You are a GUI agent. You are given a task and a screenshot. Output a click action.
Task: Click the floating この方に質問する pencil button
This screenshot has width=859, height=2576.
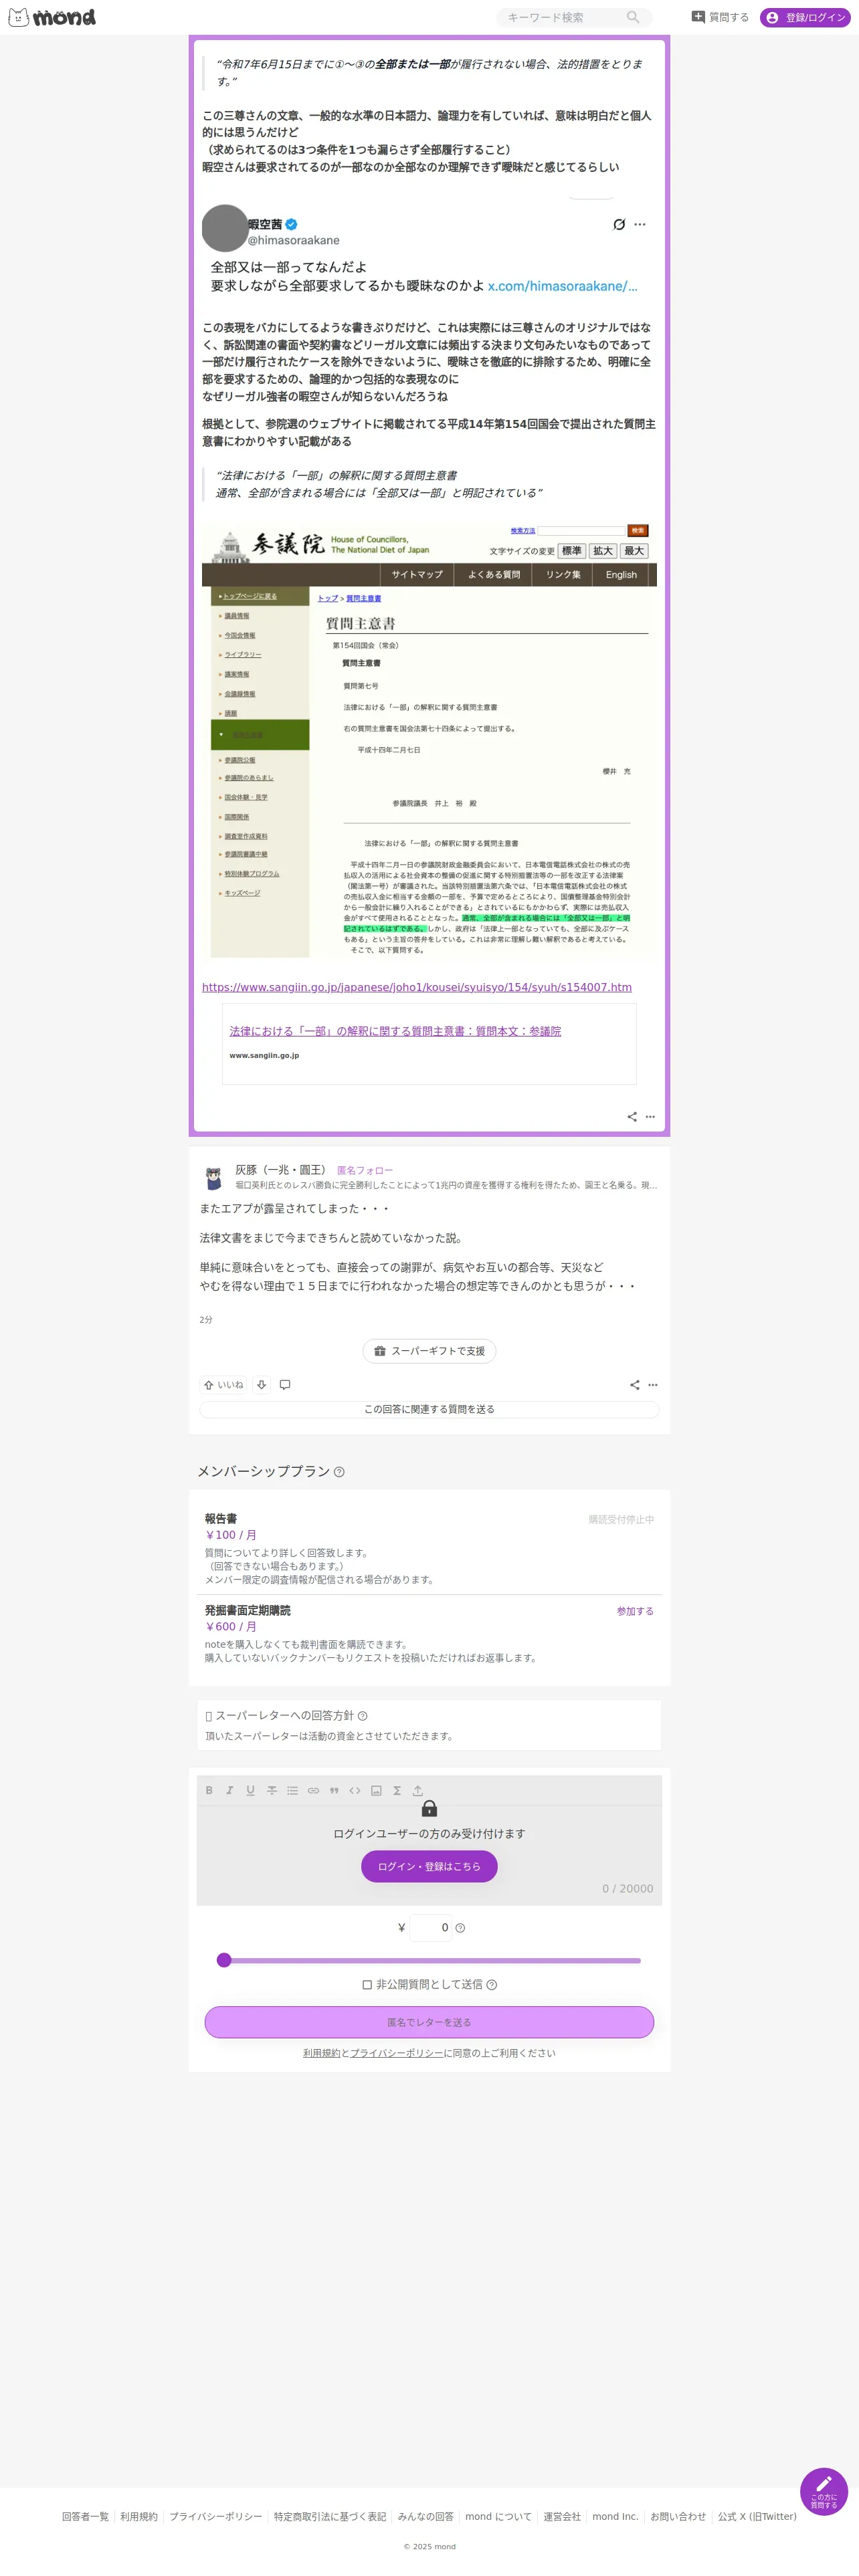click(x=824, y=2490)
